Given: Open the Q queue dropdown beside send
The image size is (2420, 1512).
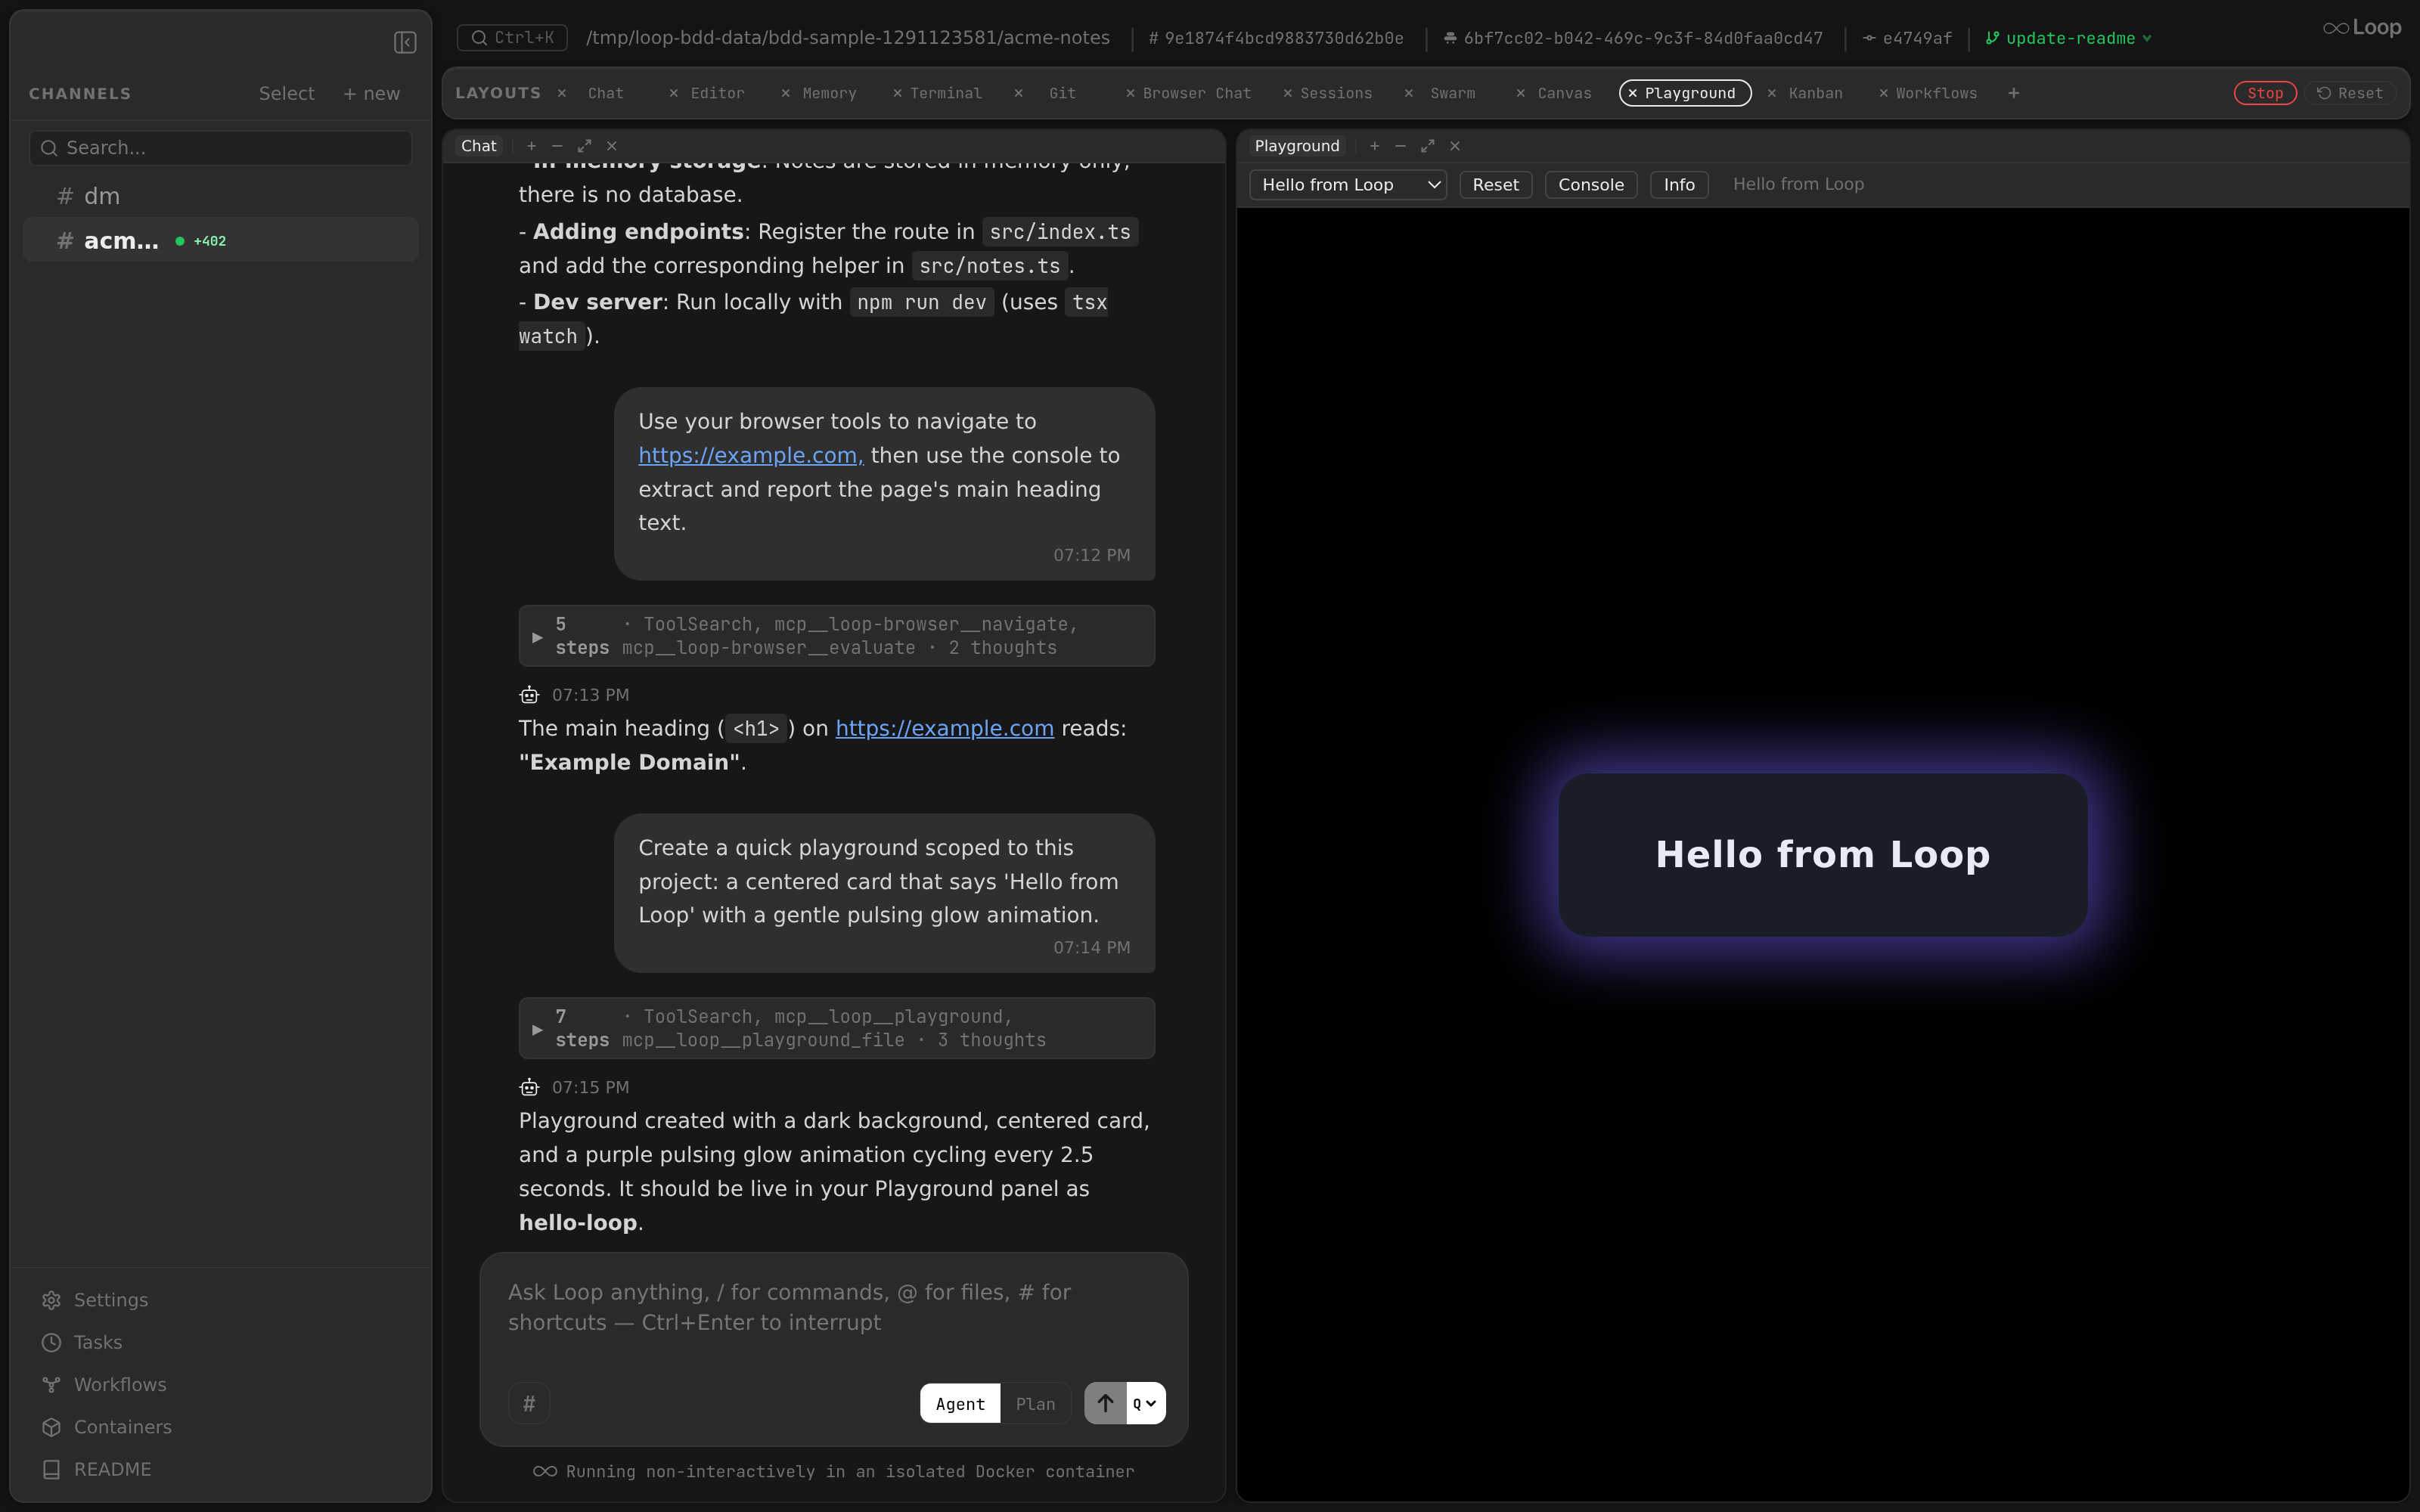Looking at the screenshot, I should 1145,1403.
